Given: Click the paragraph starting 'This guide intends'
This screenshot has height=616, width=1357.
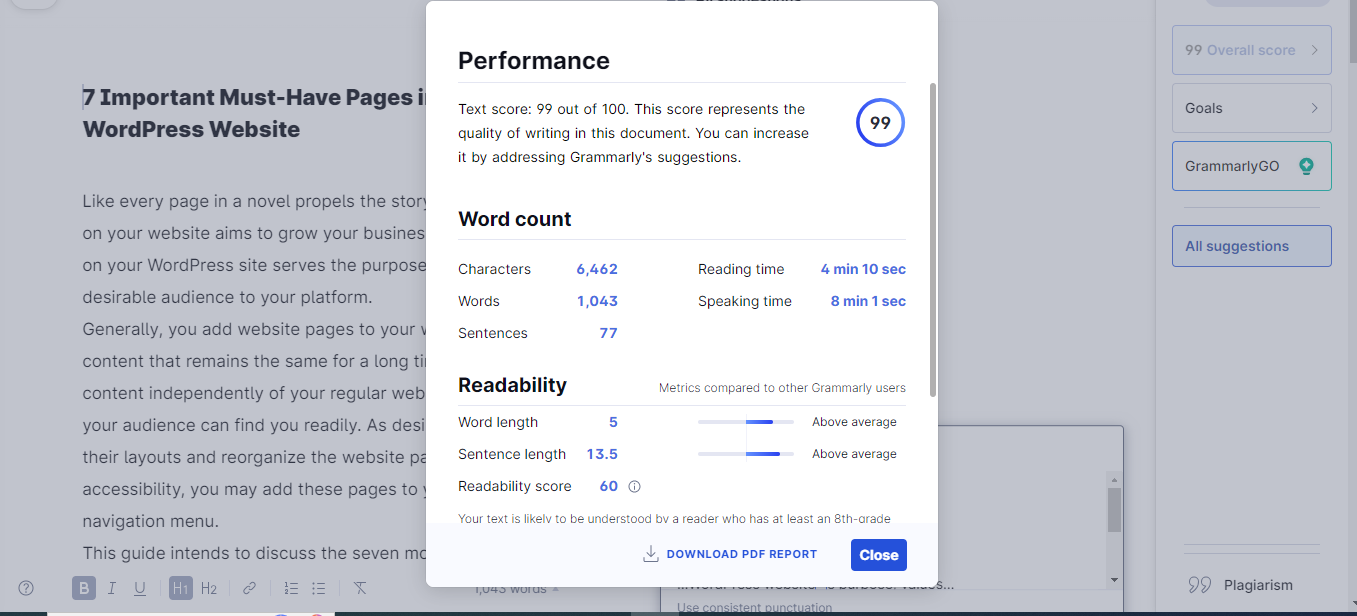Looking at the screenshot, I should 254,553.
